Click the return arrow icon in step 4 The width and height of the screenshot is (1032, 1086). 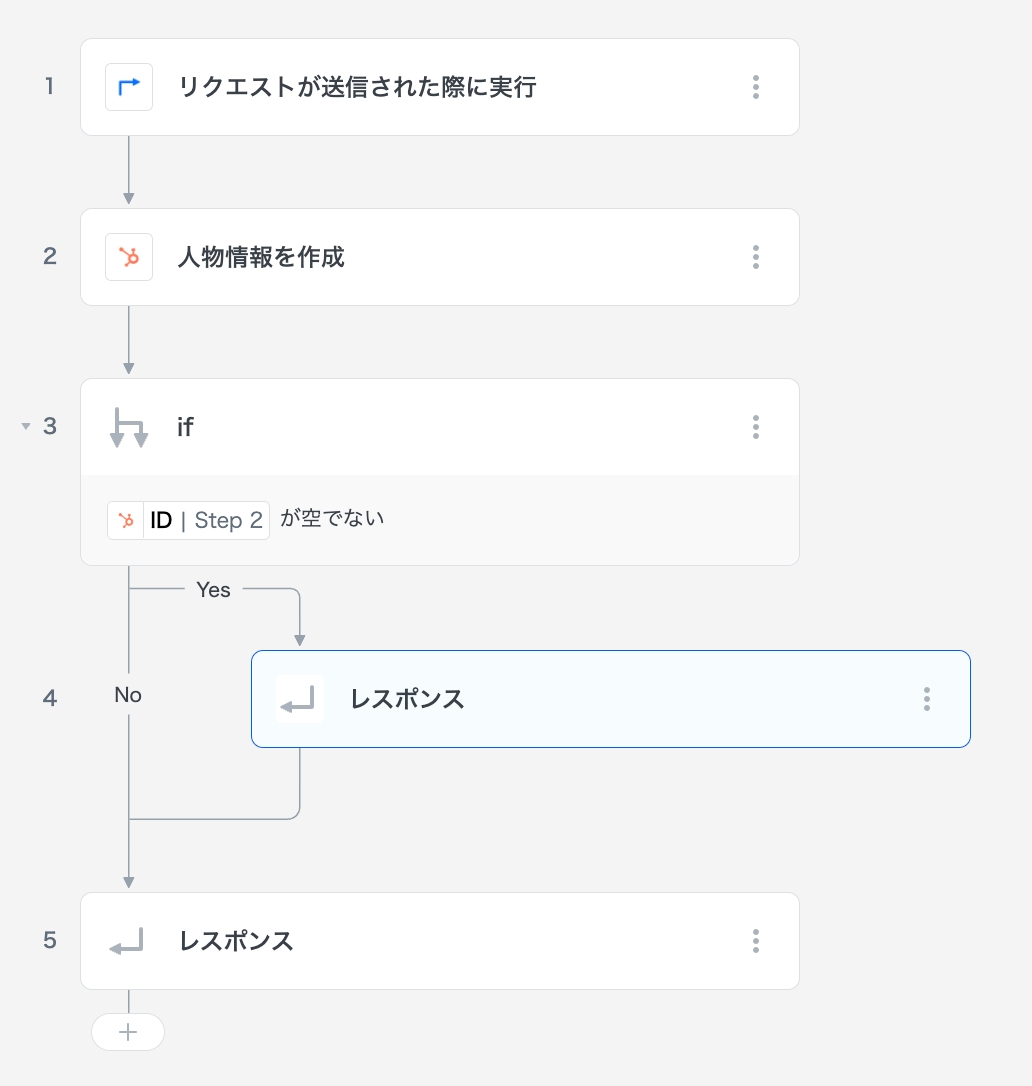pos(300,699)
